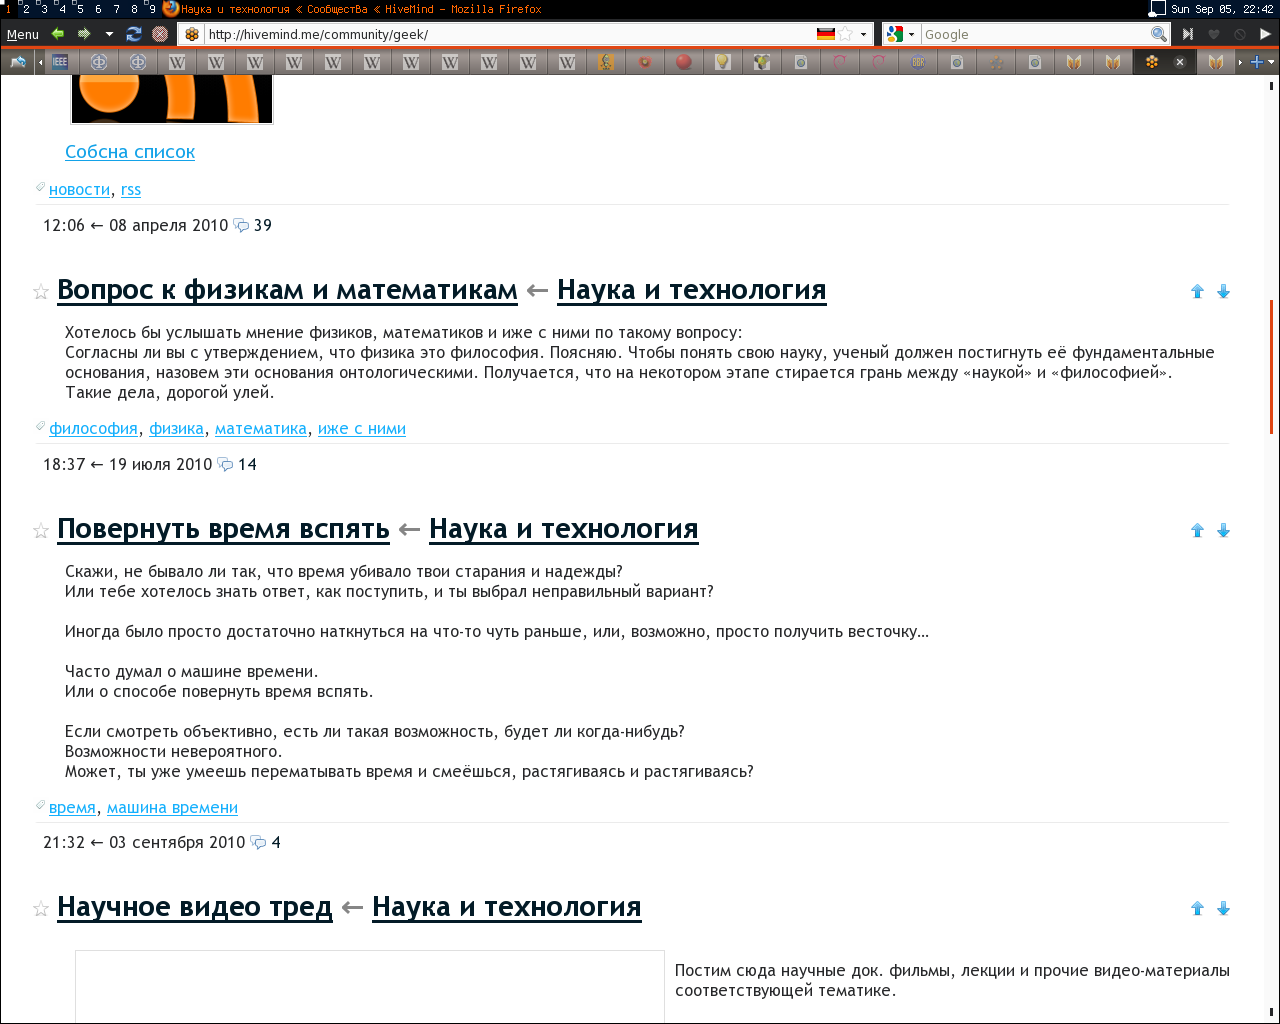Favorite the 'Вопрос к физикам и математикам' post

41,292
